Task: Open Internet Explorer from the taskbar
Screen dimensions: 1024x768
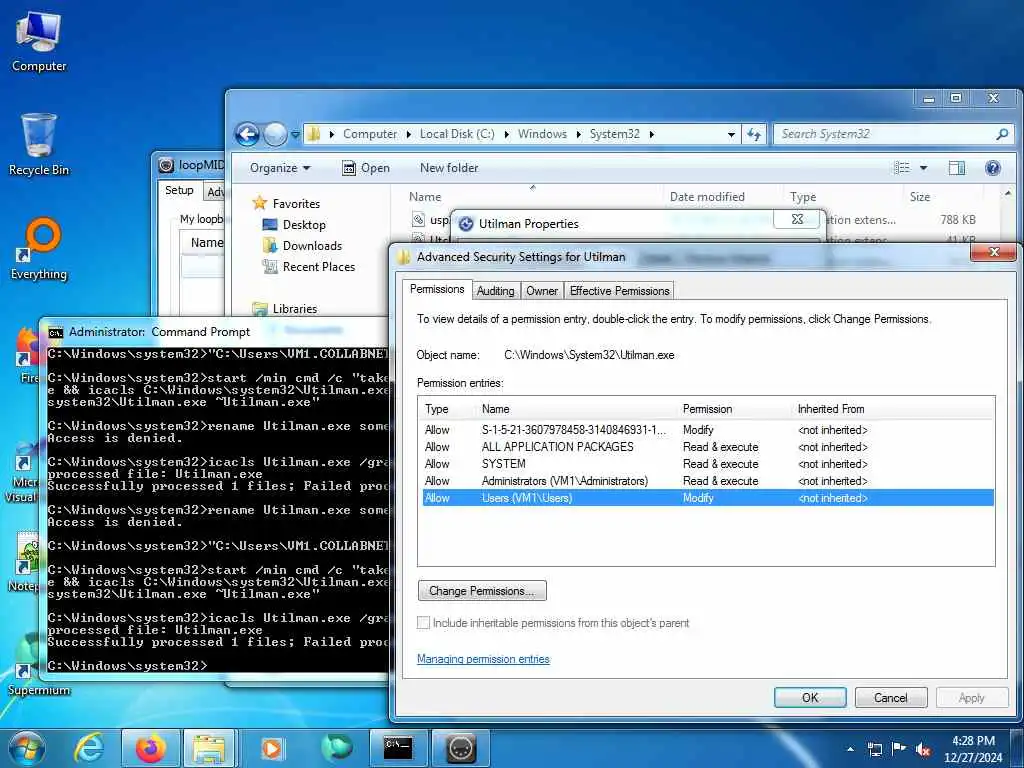Action: point(89,748)
